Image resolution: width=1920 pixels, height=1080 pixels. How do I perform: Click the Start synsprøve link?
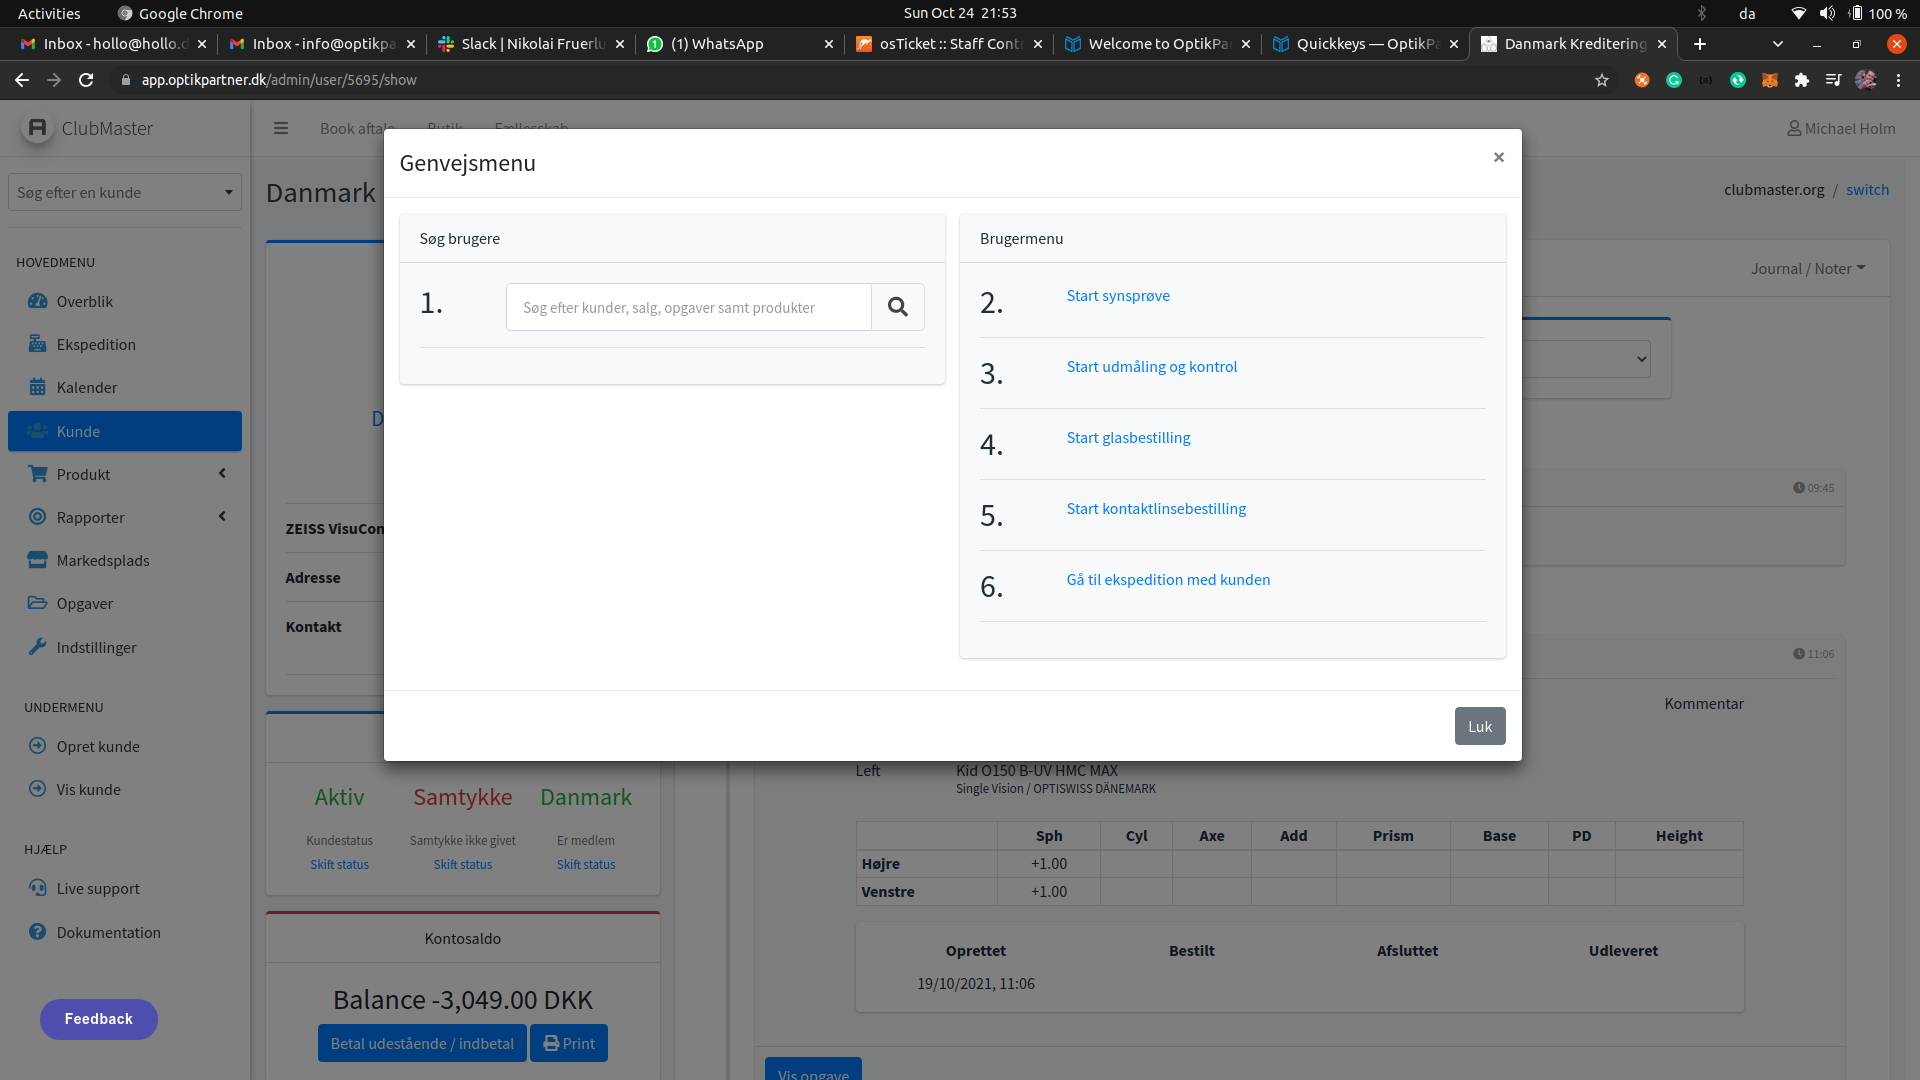tap(1117, 296)
